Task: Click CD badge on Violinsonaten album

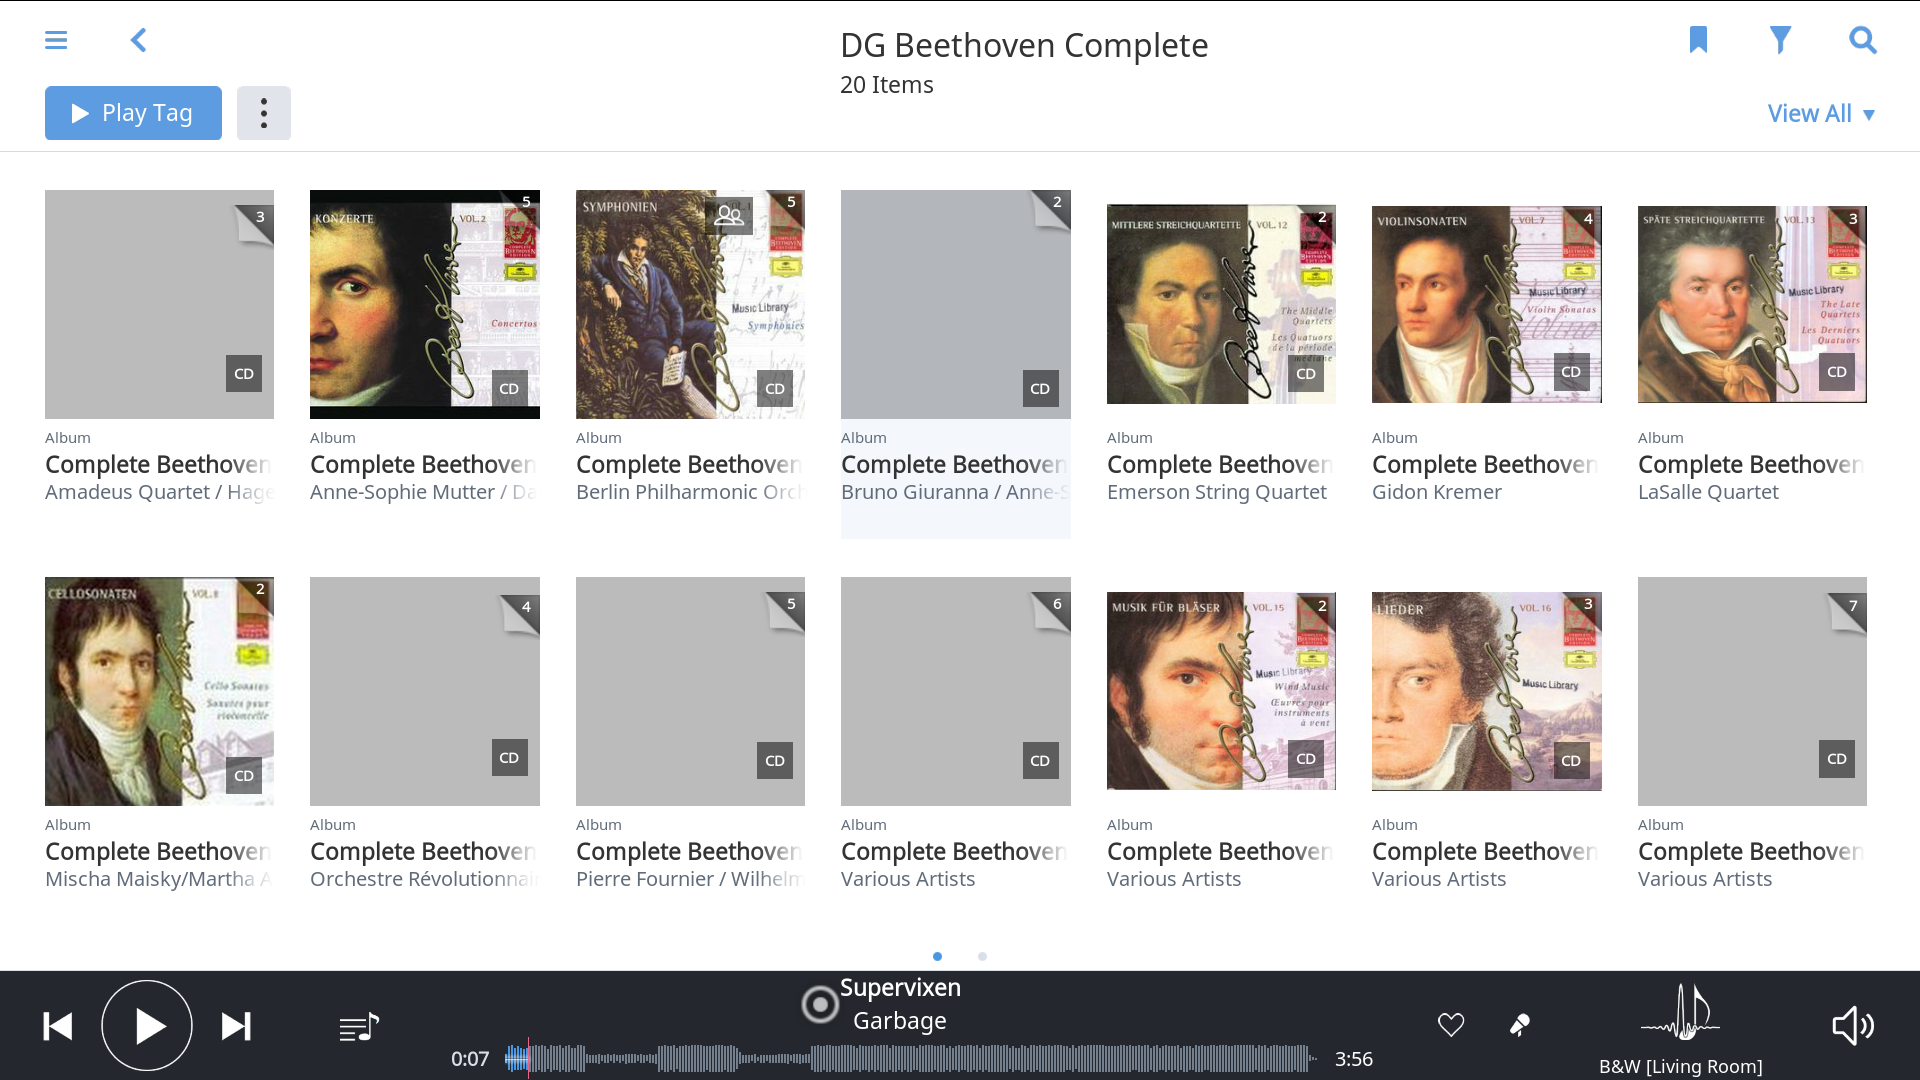Action: coord(1571,371)
